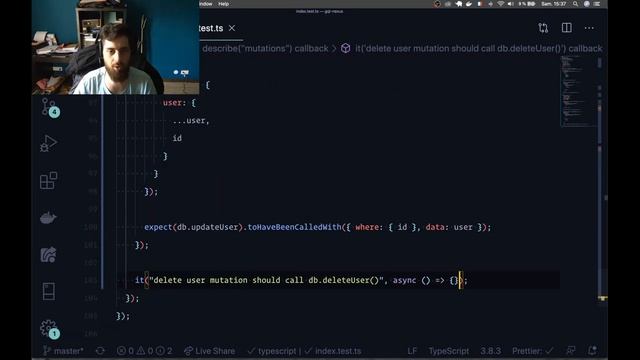Split the editor to the right
Screen dimensions: 640x360
(567, 28)
